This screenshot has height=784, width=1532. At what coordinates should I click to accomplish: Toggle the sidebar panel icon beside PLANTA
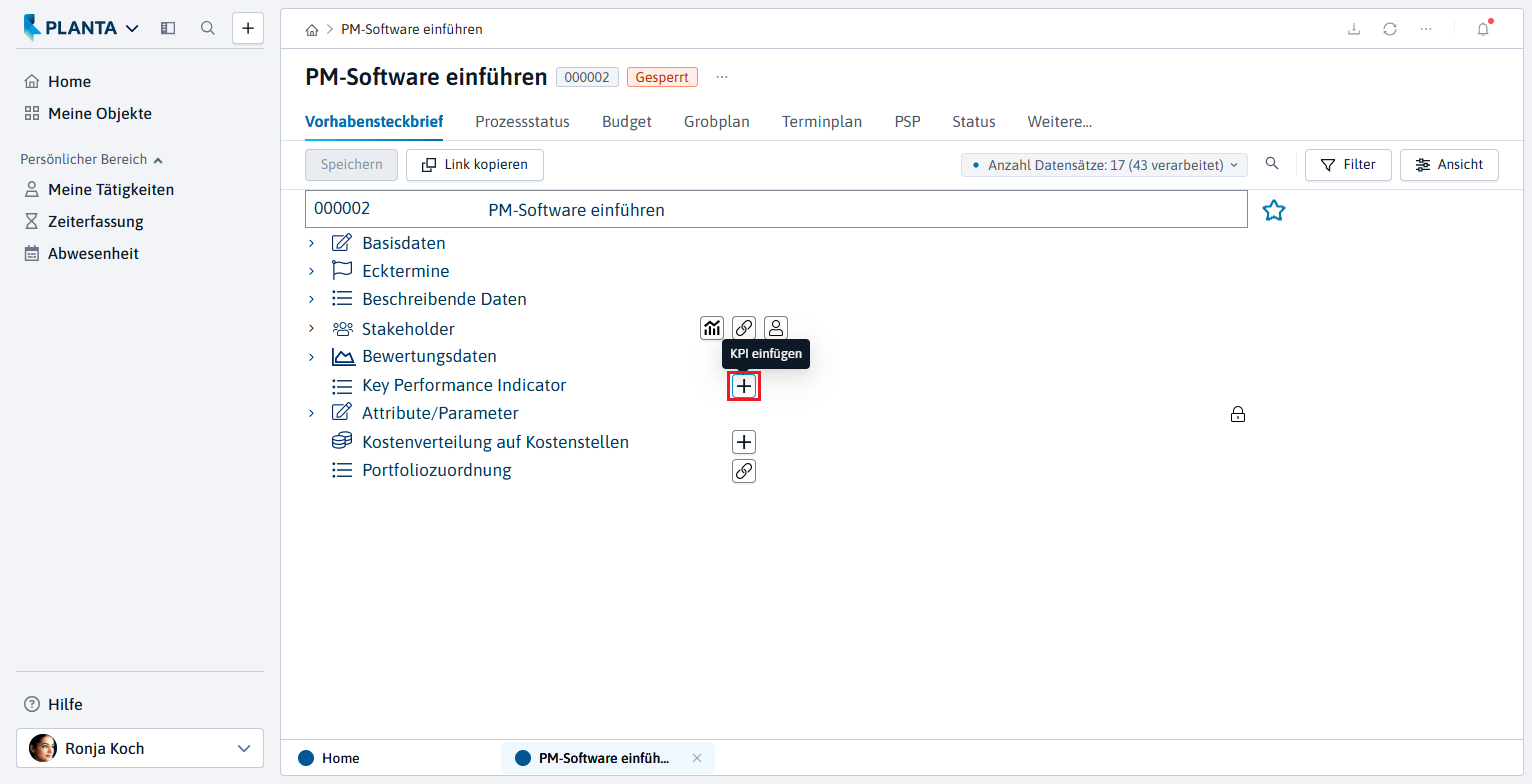coord(168,28)
